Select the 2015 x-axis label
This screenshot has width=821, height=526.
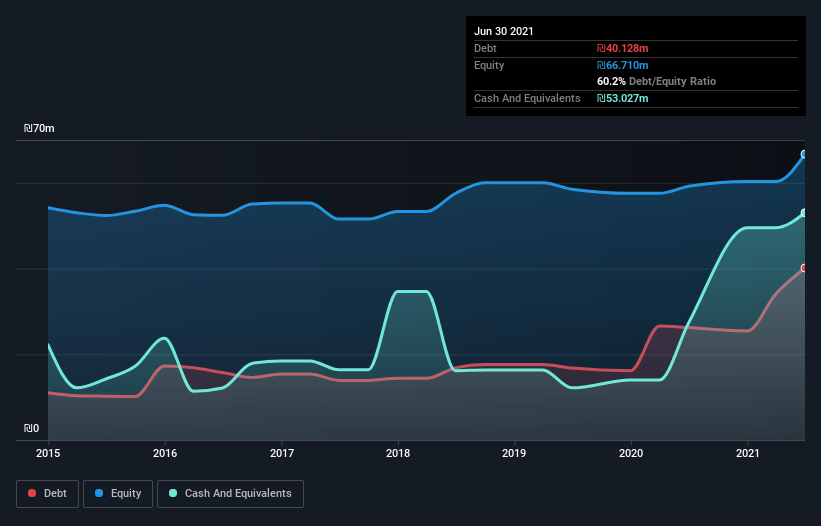coord(48,453)
